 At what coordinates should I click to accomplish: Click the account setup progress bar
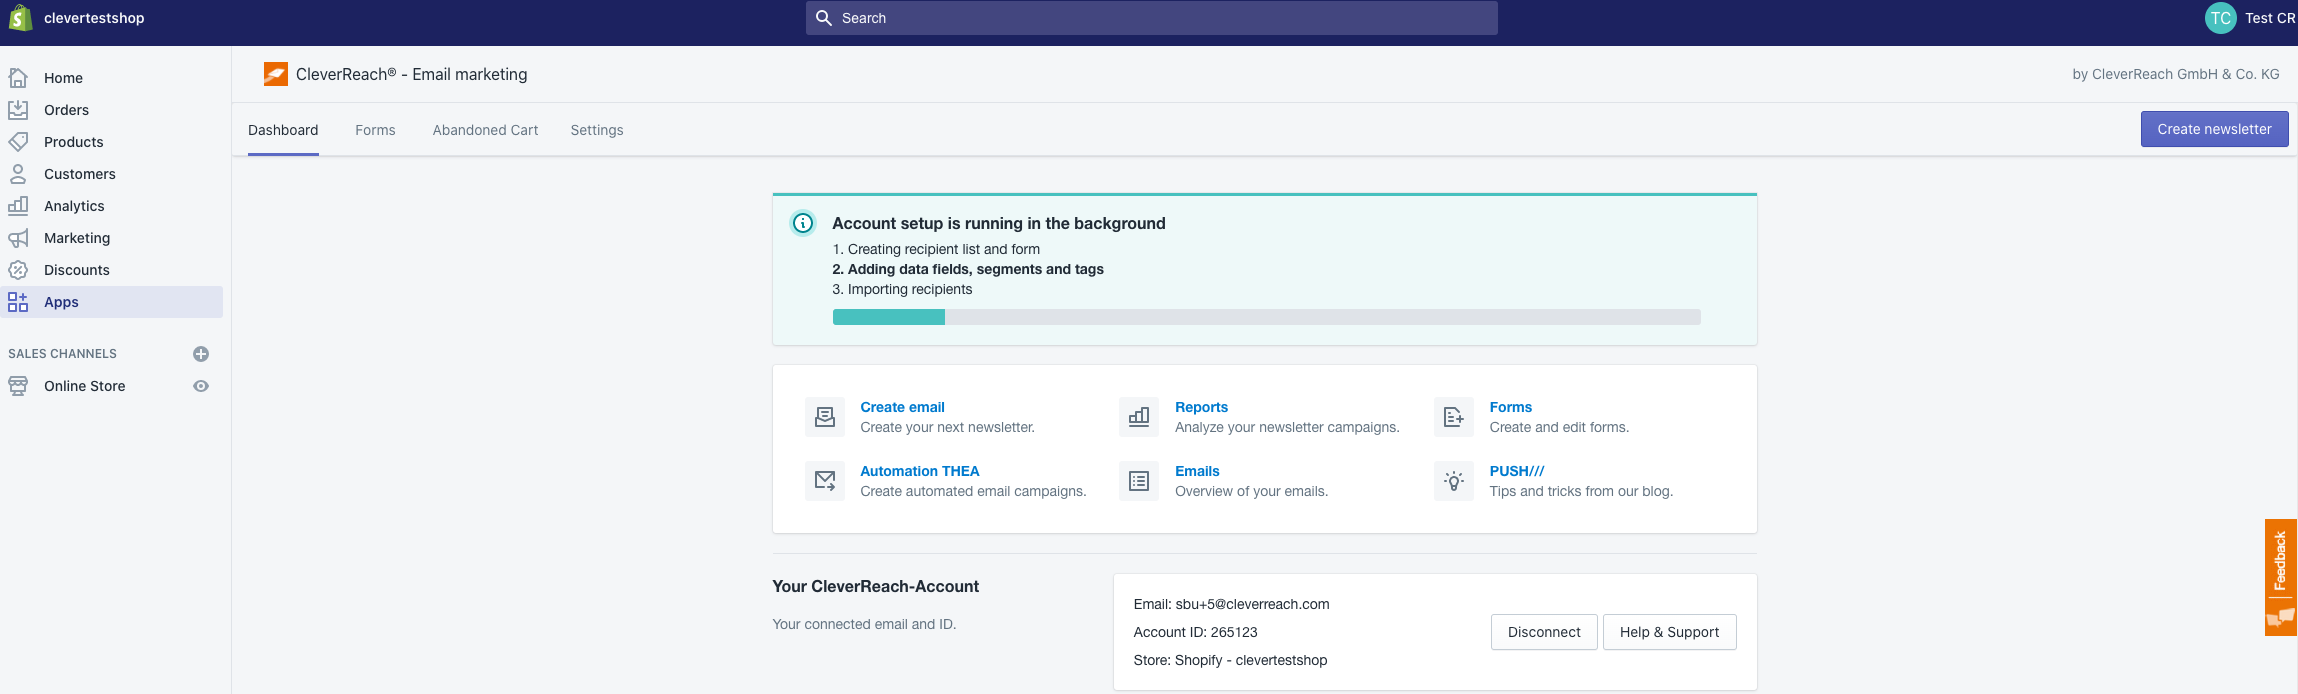coord(1266,317)
